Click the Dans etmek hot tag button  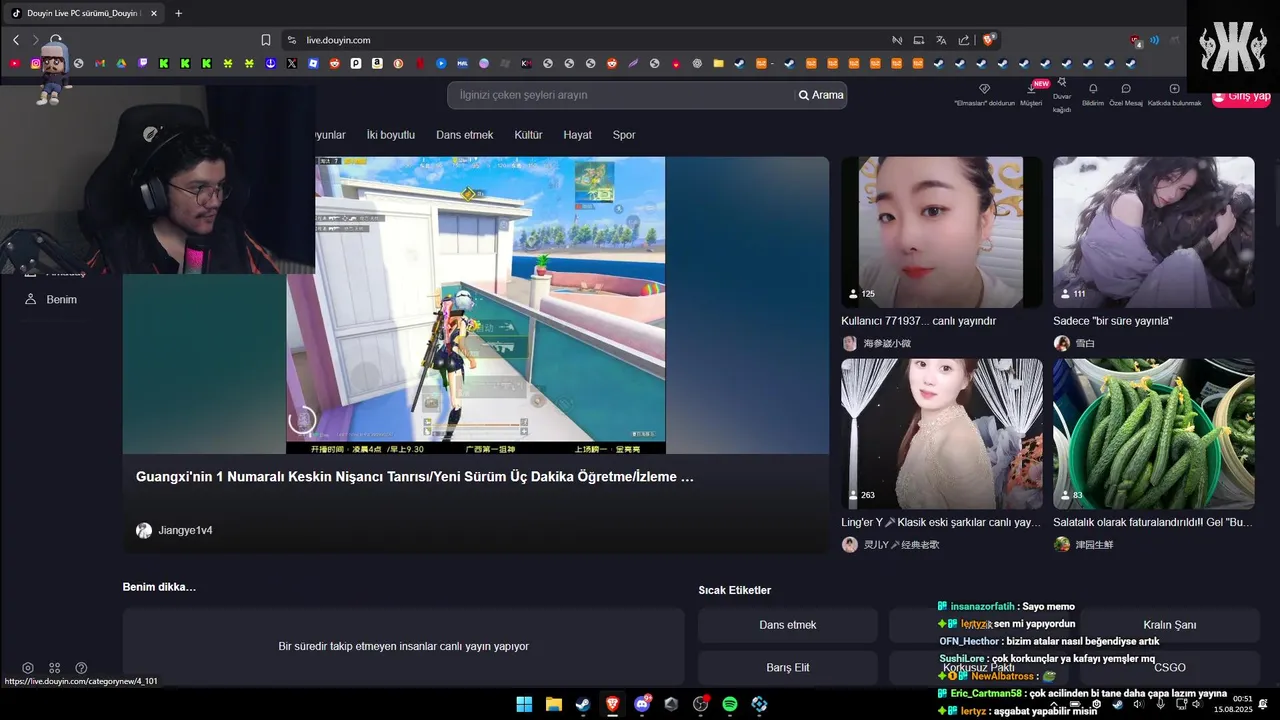click(x=788, y=625)
